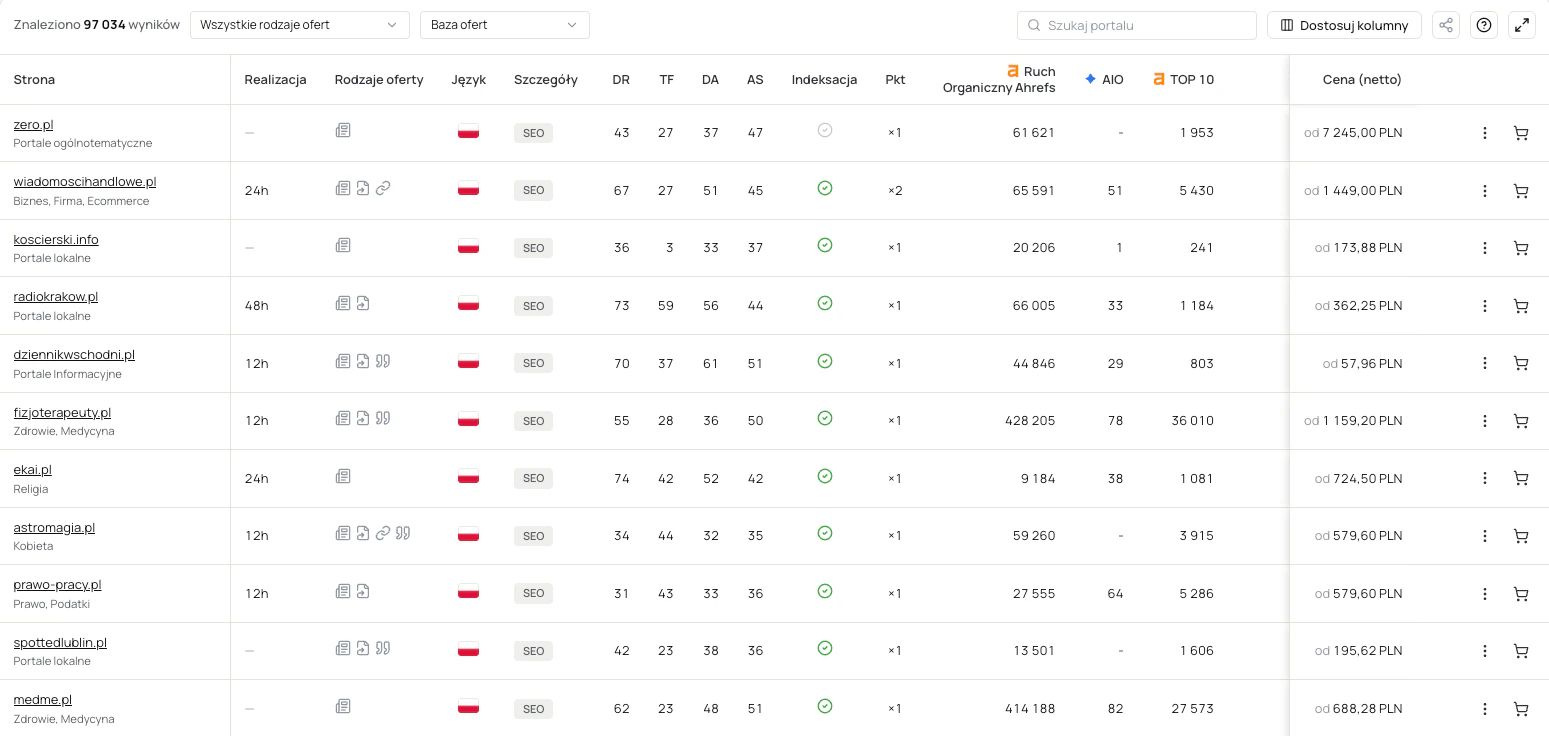Click the price 'od 57,96 PLN'

tap(1363, 364)
